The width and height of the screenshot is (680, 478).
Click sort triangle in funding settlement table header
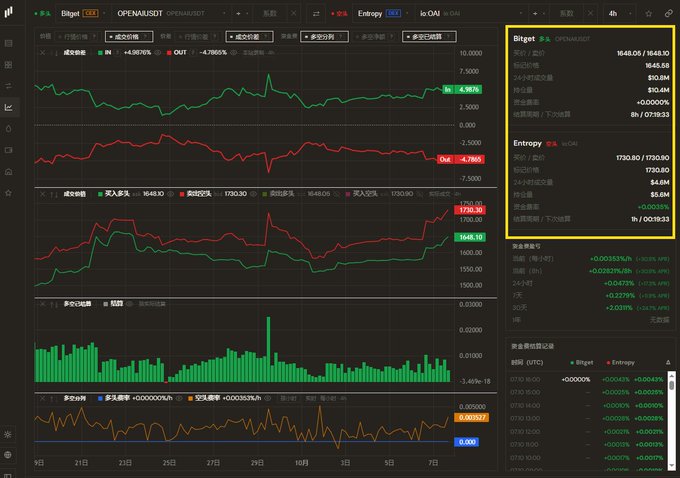[x=668, y=362]
